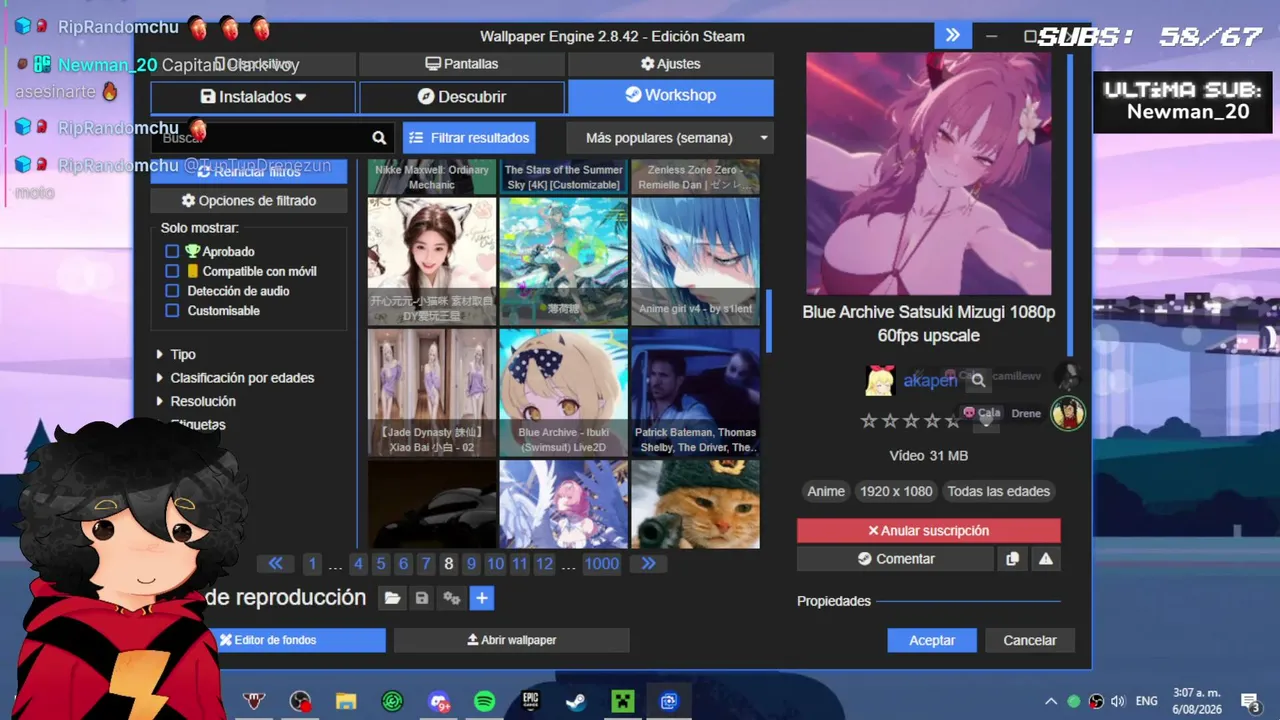Screen dimensions: 1280x720
Task: Click the copy icon beside Comentar
Action: [1013, 559]
